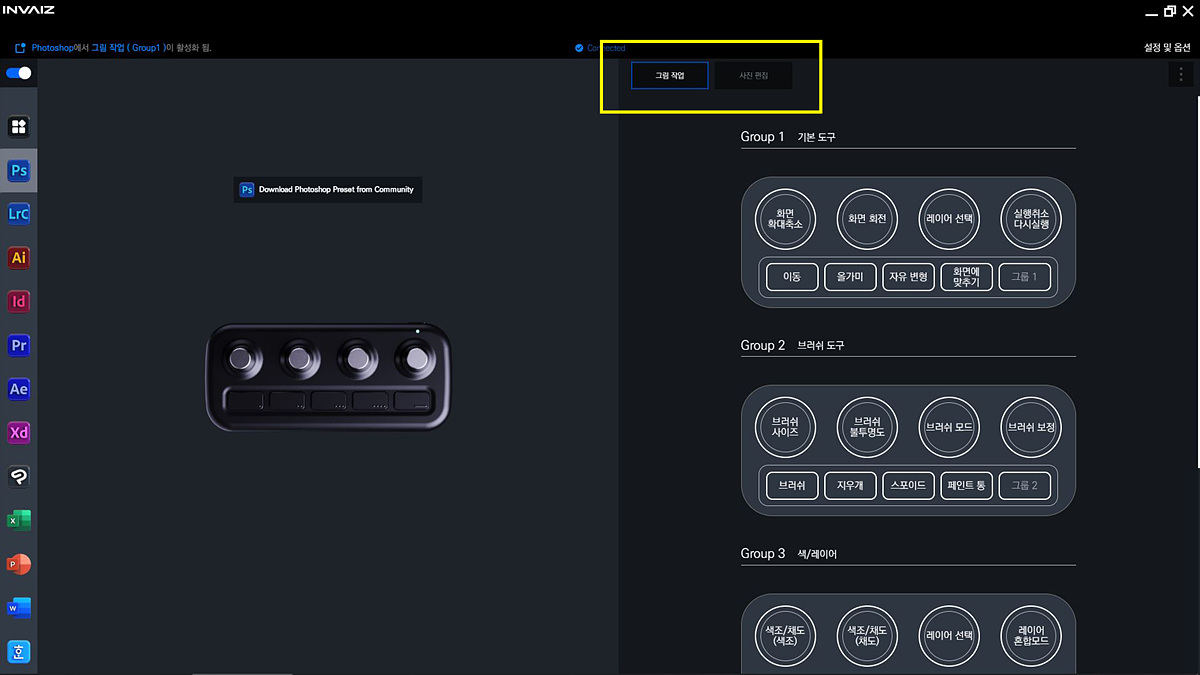This screenshot has height=675, width=1200.
Task: Select the Photoshop app icon in sidebar
Action: (19, 171)
